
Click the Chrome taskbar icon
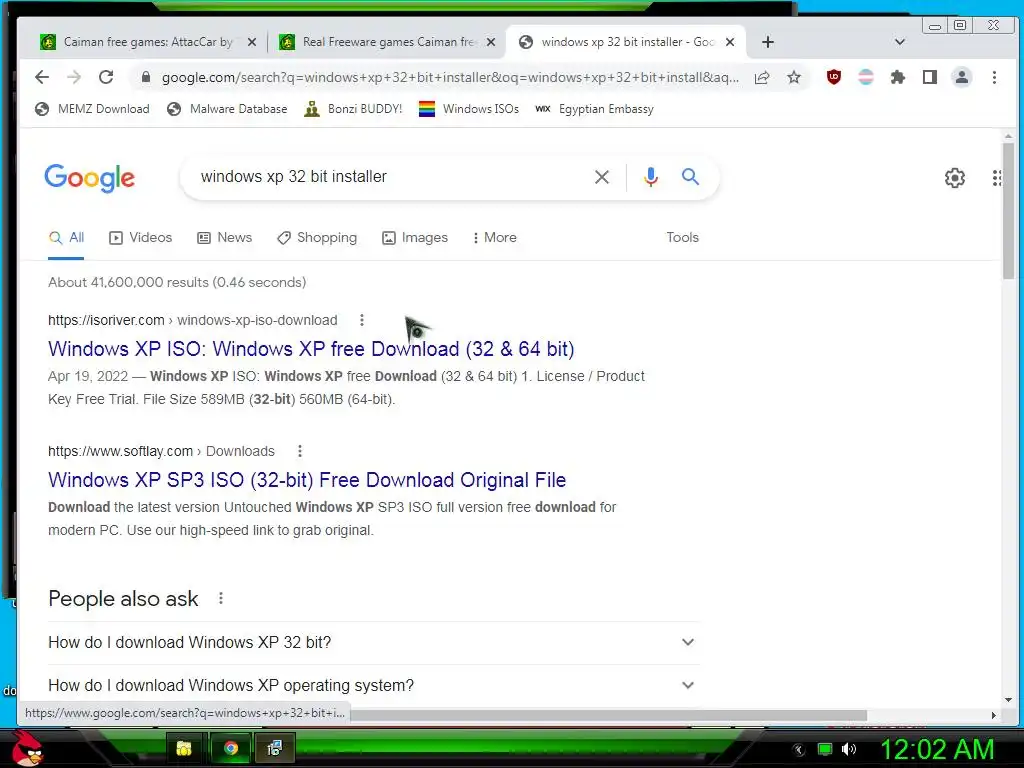[x=230, y=748]
